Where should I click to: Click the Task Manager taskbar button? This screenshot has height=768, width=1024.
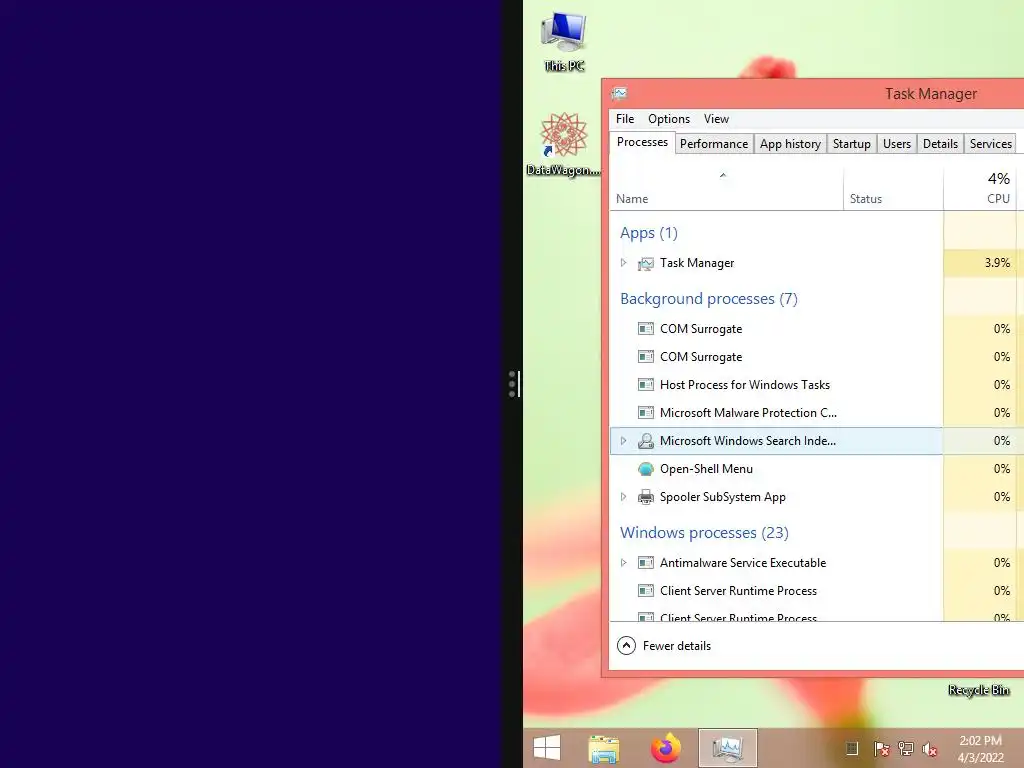coord(728,748)
